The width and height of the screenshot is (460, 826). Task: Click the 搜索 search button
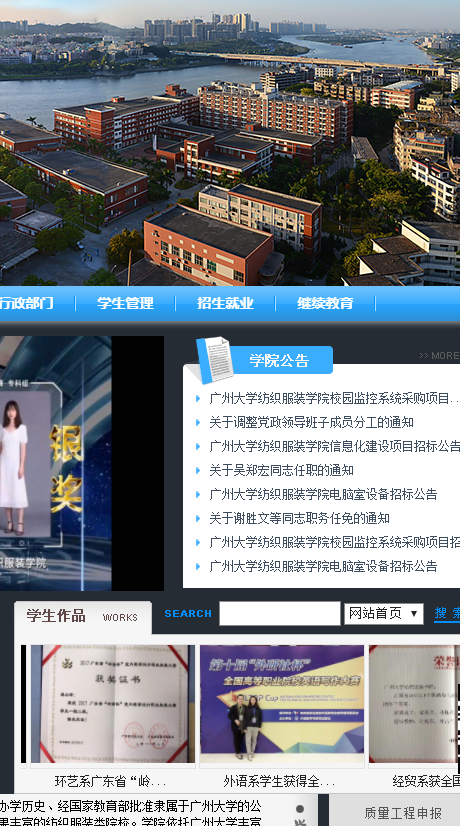coord(447,613)
